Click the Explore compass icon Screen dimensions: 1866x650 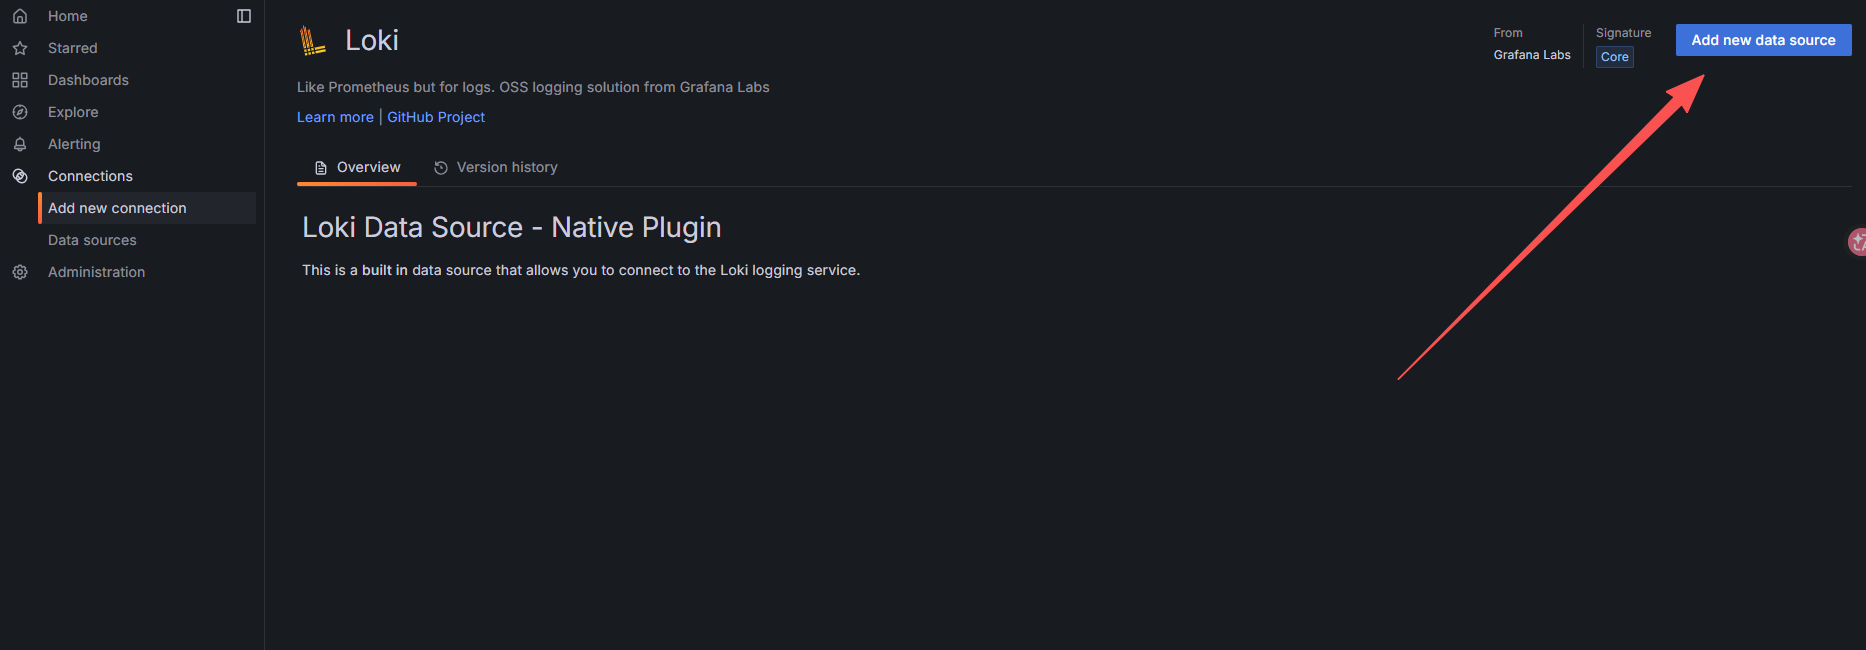[20, 112]
